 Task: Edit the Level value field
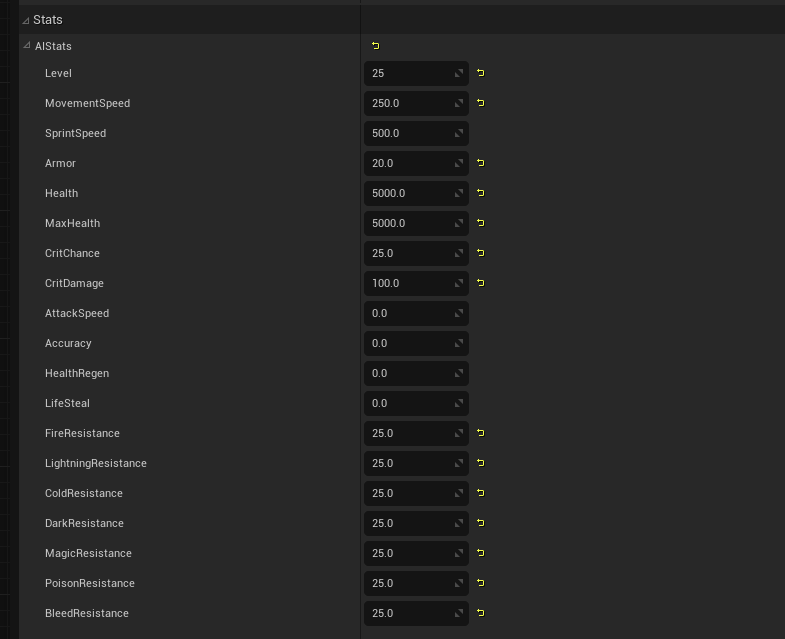pos(416,73)
